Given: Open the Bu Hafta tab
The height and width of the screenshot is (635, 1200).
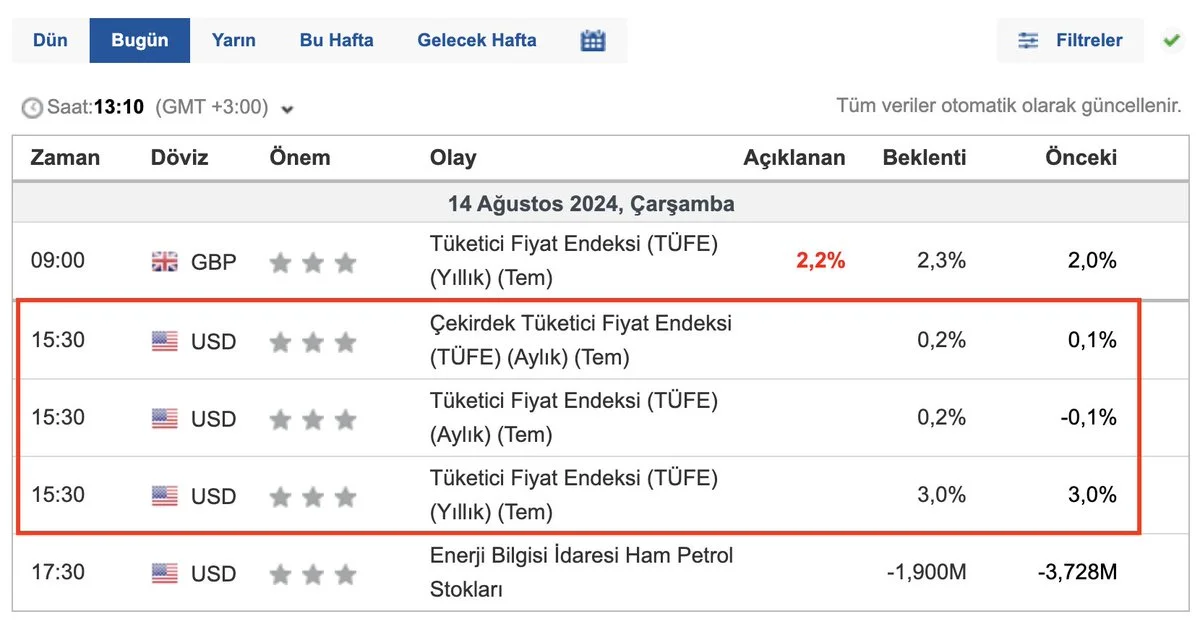Looking at the screenshot, I should pos(336,41).
